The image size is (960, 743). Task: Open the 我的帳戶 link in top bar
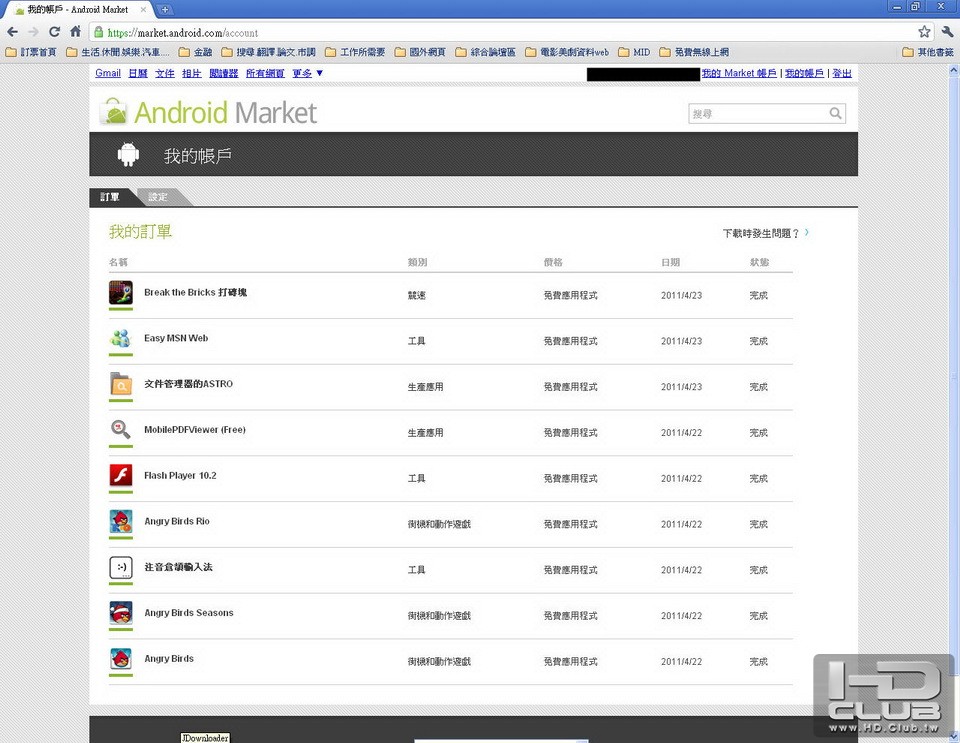(804, 73)
